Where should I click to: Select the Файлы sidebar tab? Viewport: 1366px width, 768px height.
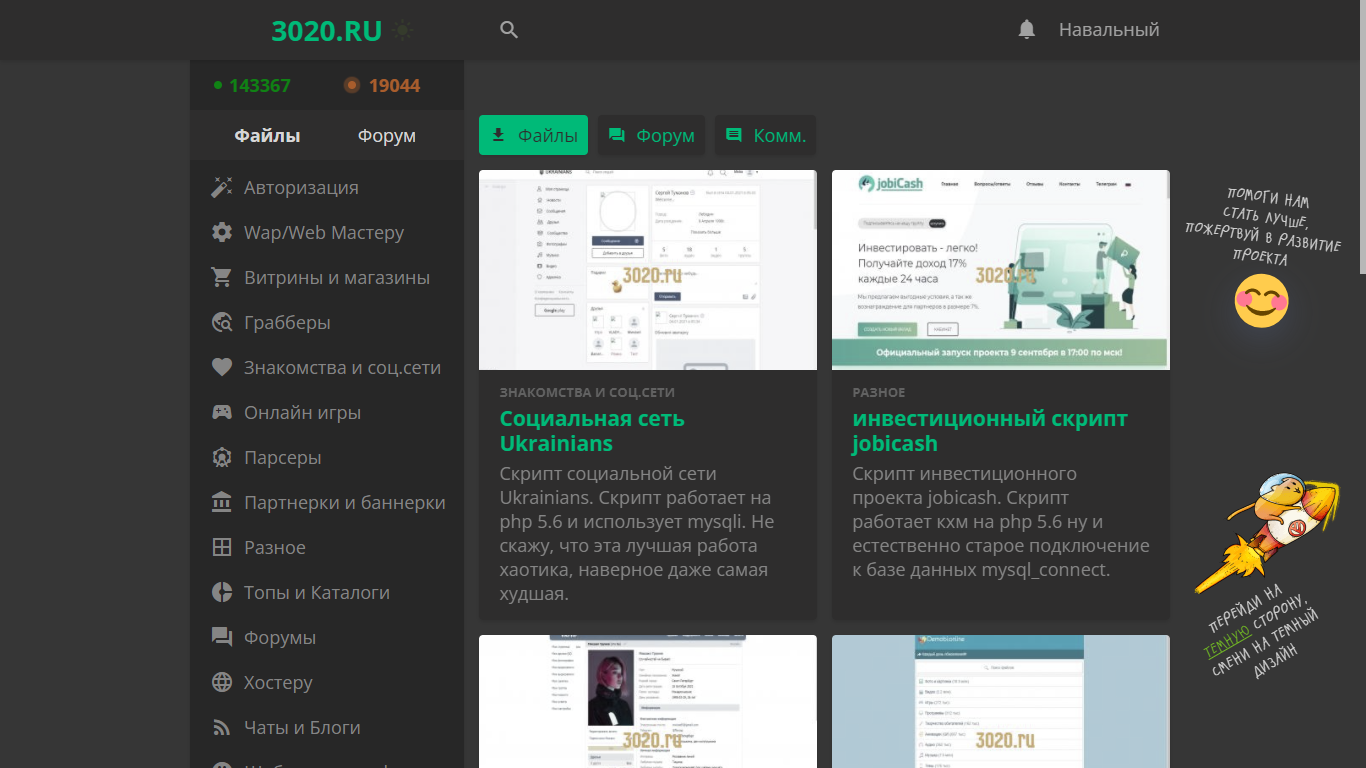[267, 136]
